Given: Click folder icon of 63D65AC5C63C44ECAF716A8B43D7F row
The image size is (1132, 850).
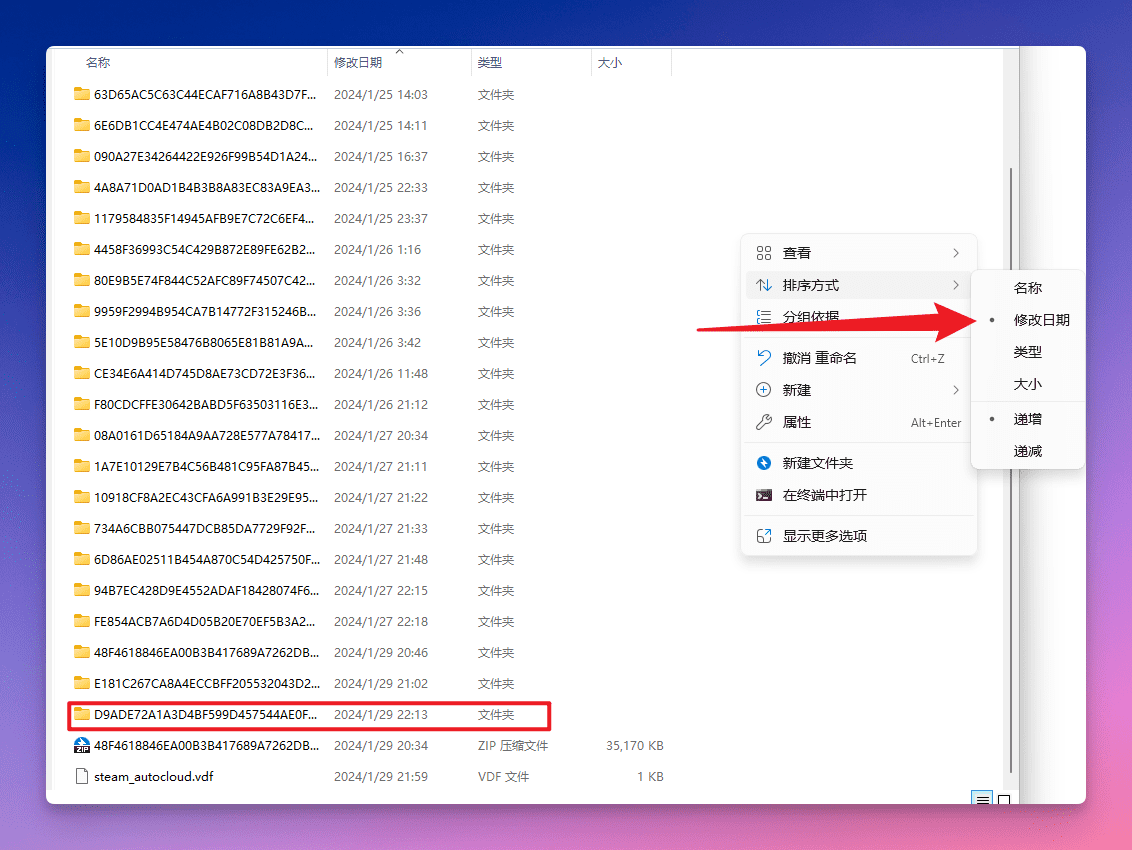Looking at the screenshot, I should [x=82, y=94].
